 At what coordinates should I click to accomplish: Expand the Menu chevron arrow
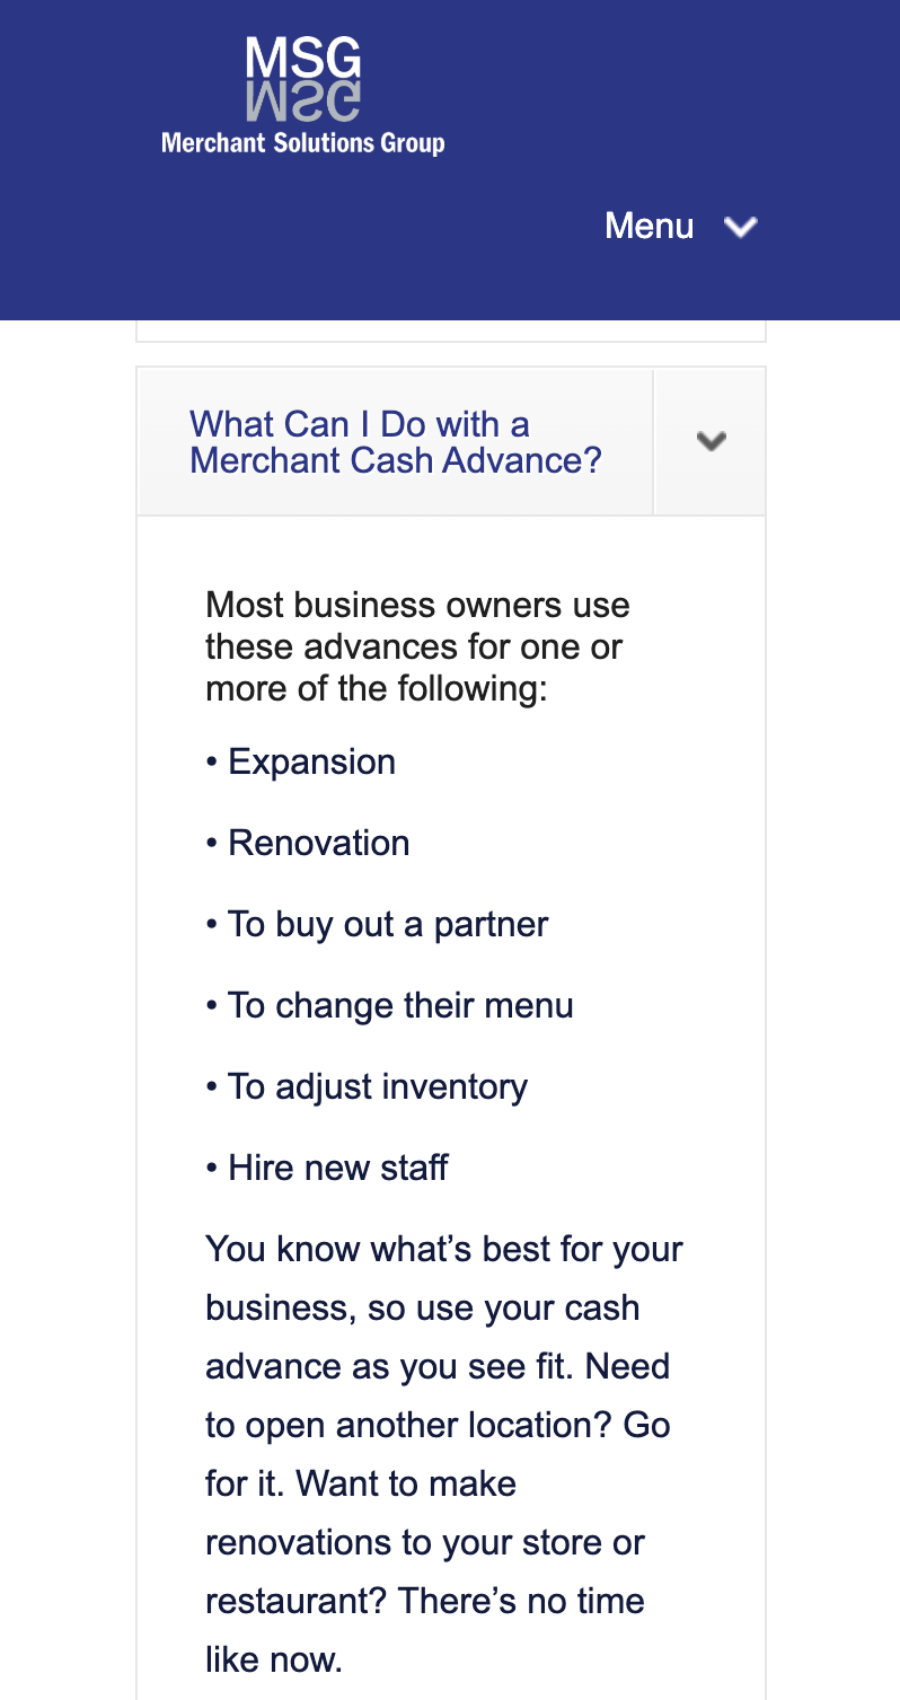coord(740,227)
